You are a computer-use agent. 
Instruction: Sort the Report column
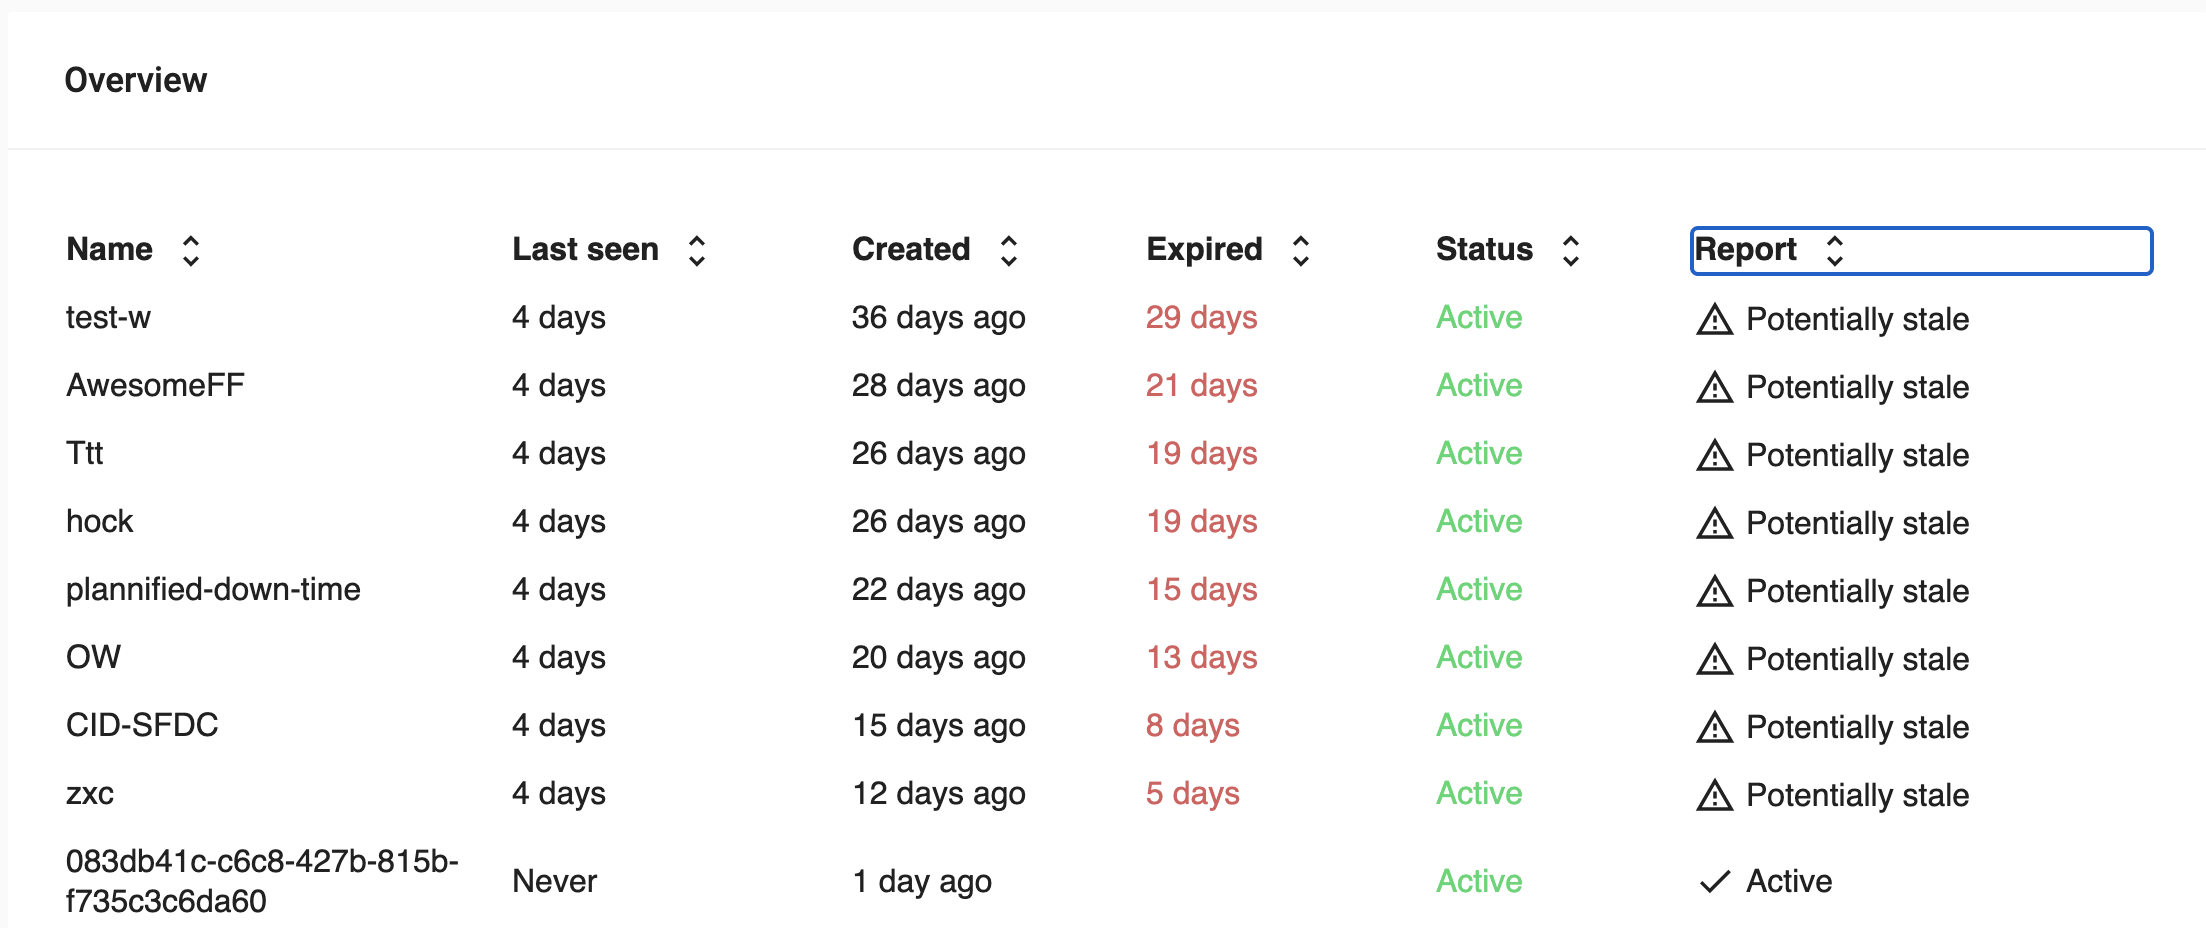[1836, 250]
